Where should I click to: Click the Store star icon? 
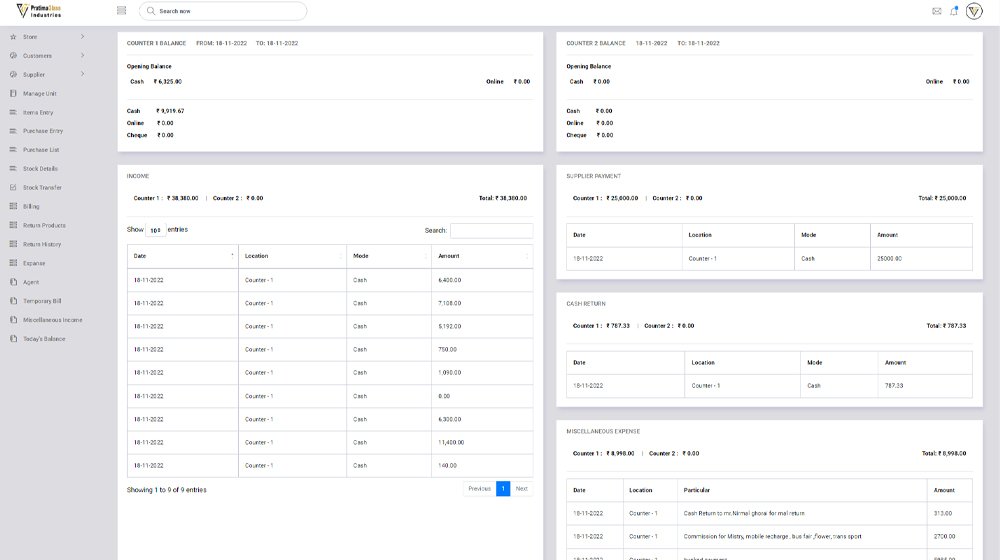[x=13, y=37]
